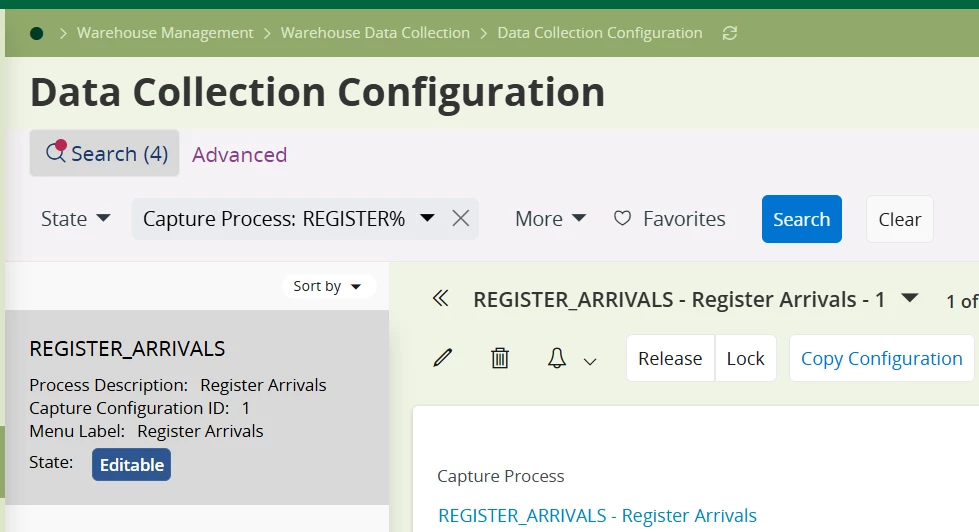Click the refresh icon beside the breadcrumb

[x=730, y=33]
